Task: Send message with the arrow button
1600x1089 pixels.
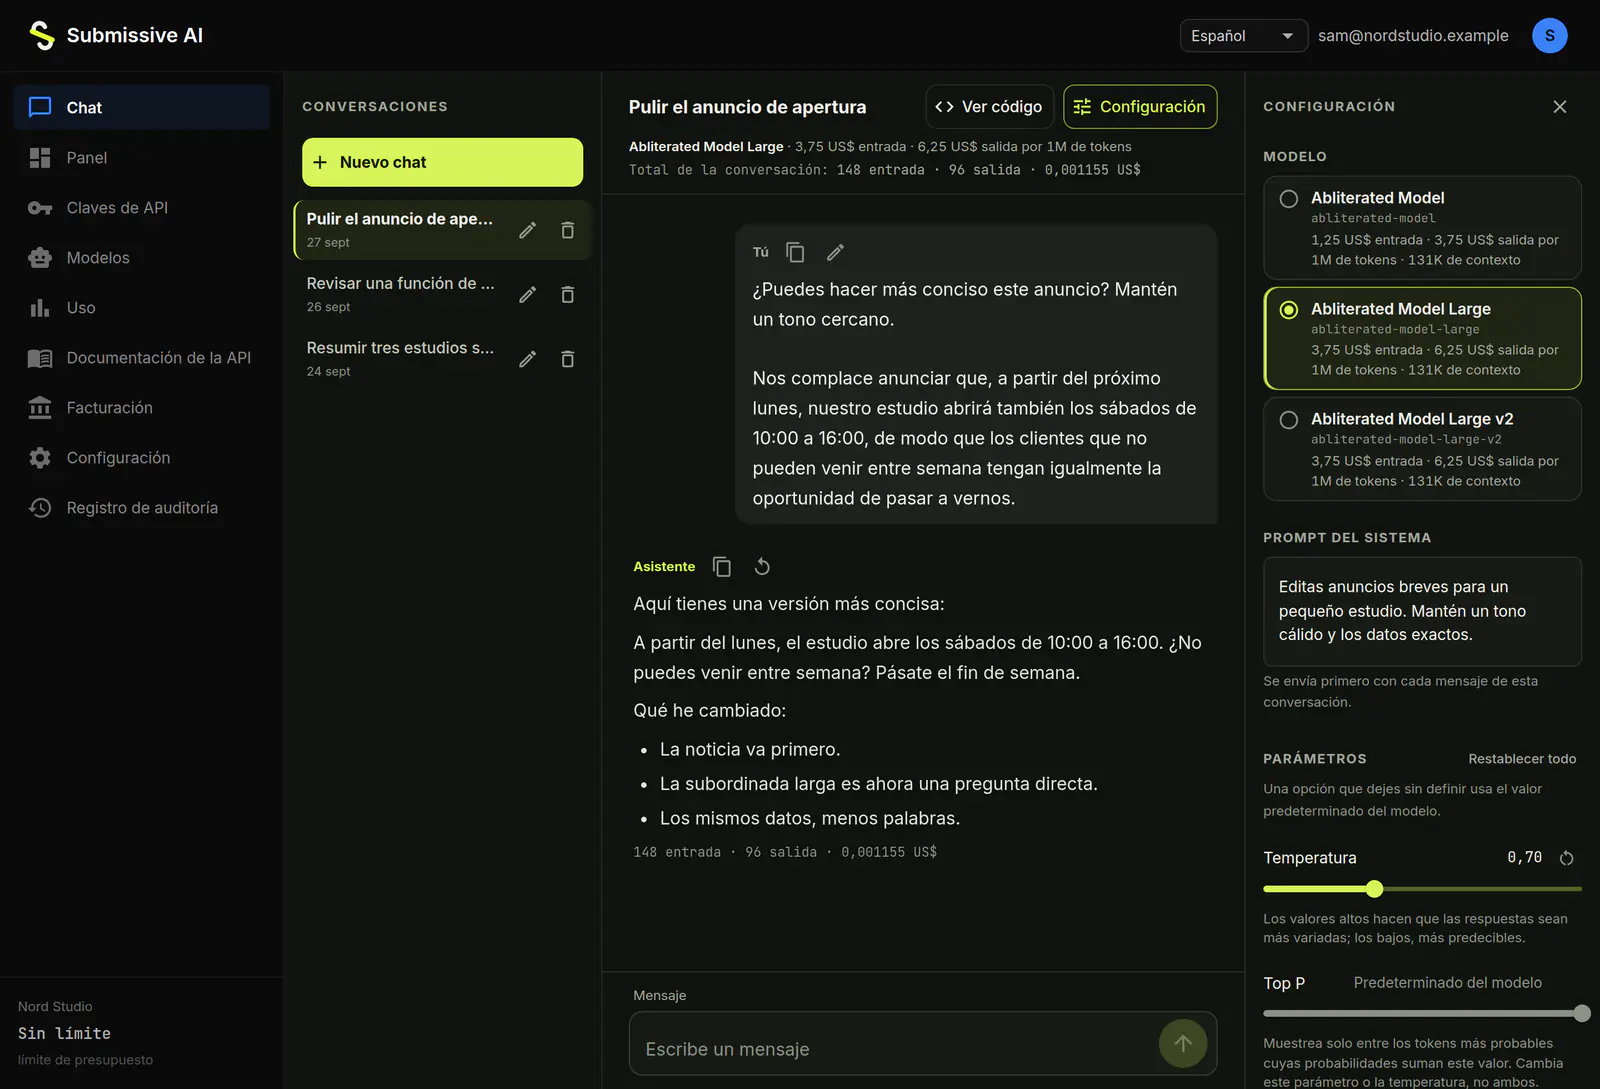Action: 1183,1044
